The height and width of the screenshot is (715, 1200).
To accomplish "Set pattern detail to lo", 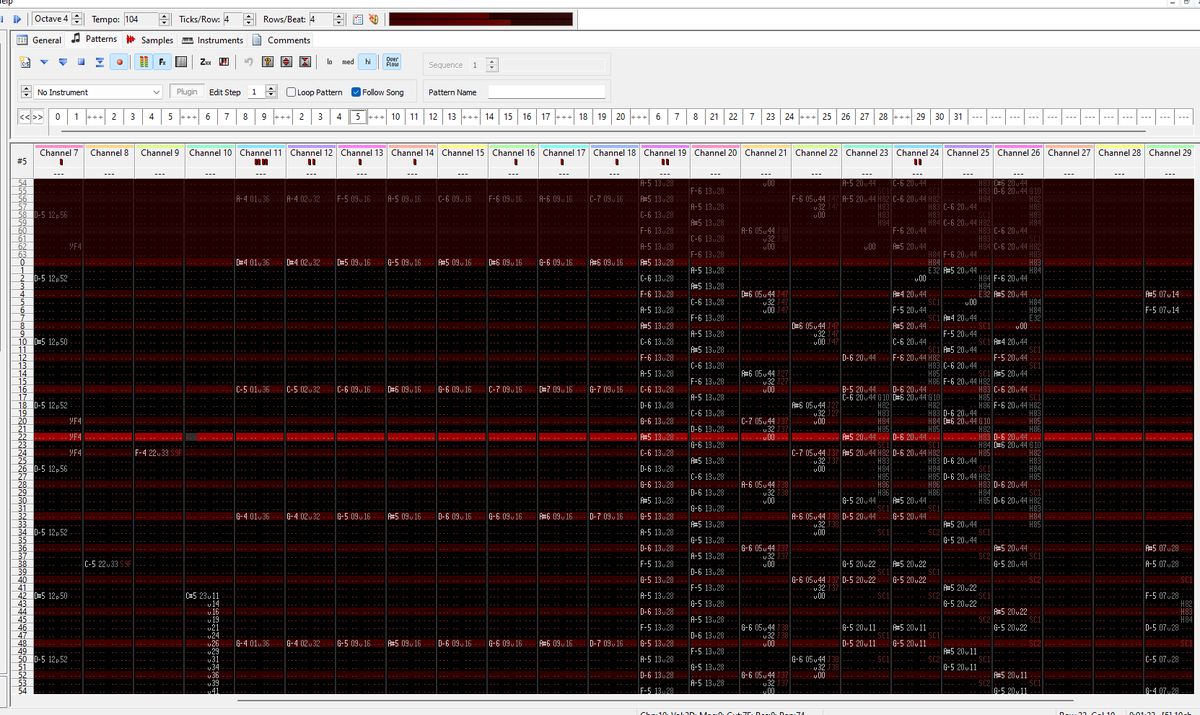I will (x=329, y=62).
